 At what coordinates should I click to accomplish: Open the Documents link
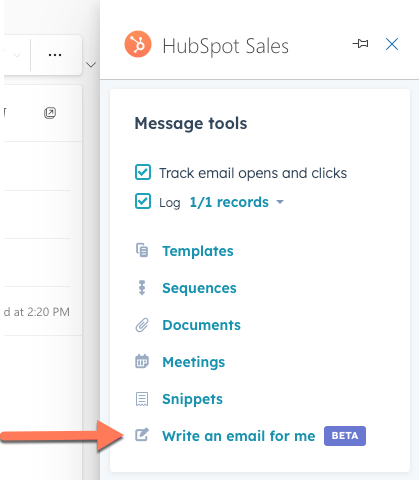coord(201,325)
